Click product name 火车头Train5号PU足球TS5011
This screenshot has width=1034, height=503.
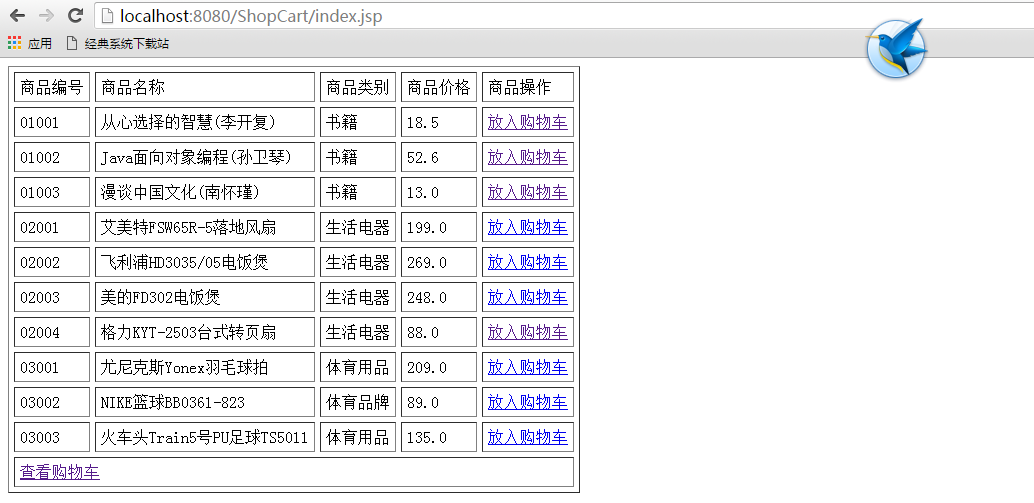coord(204,436)
